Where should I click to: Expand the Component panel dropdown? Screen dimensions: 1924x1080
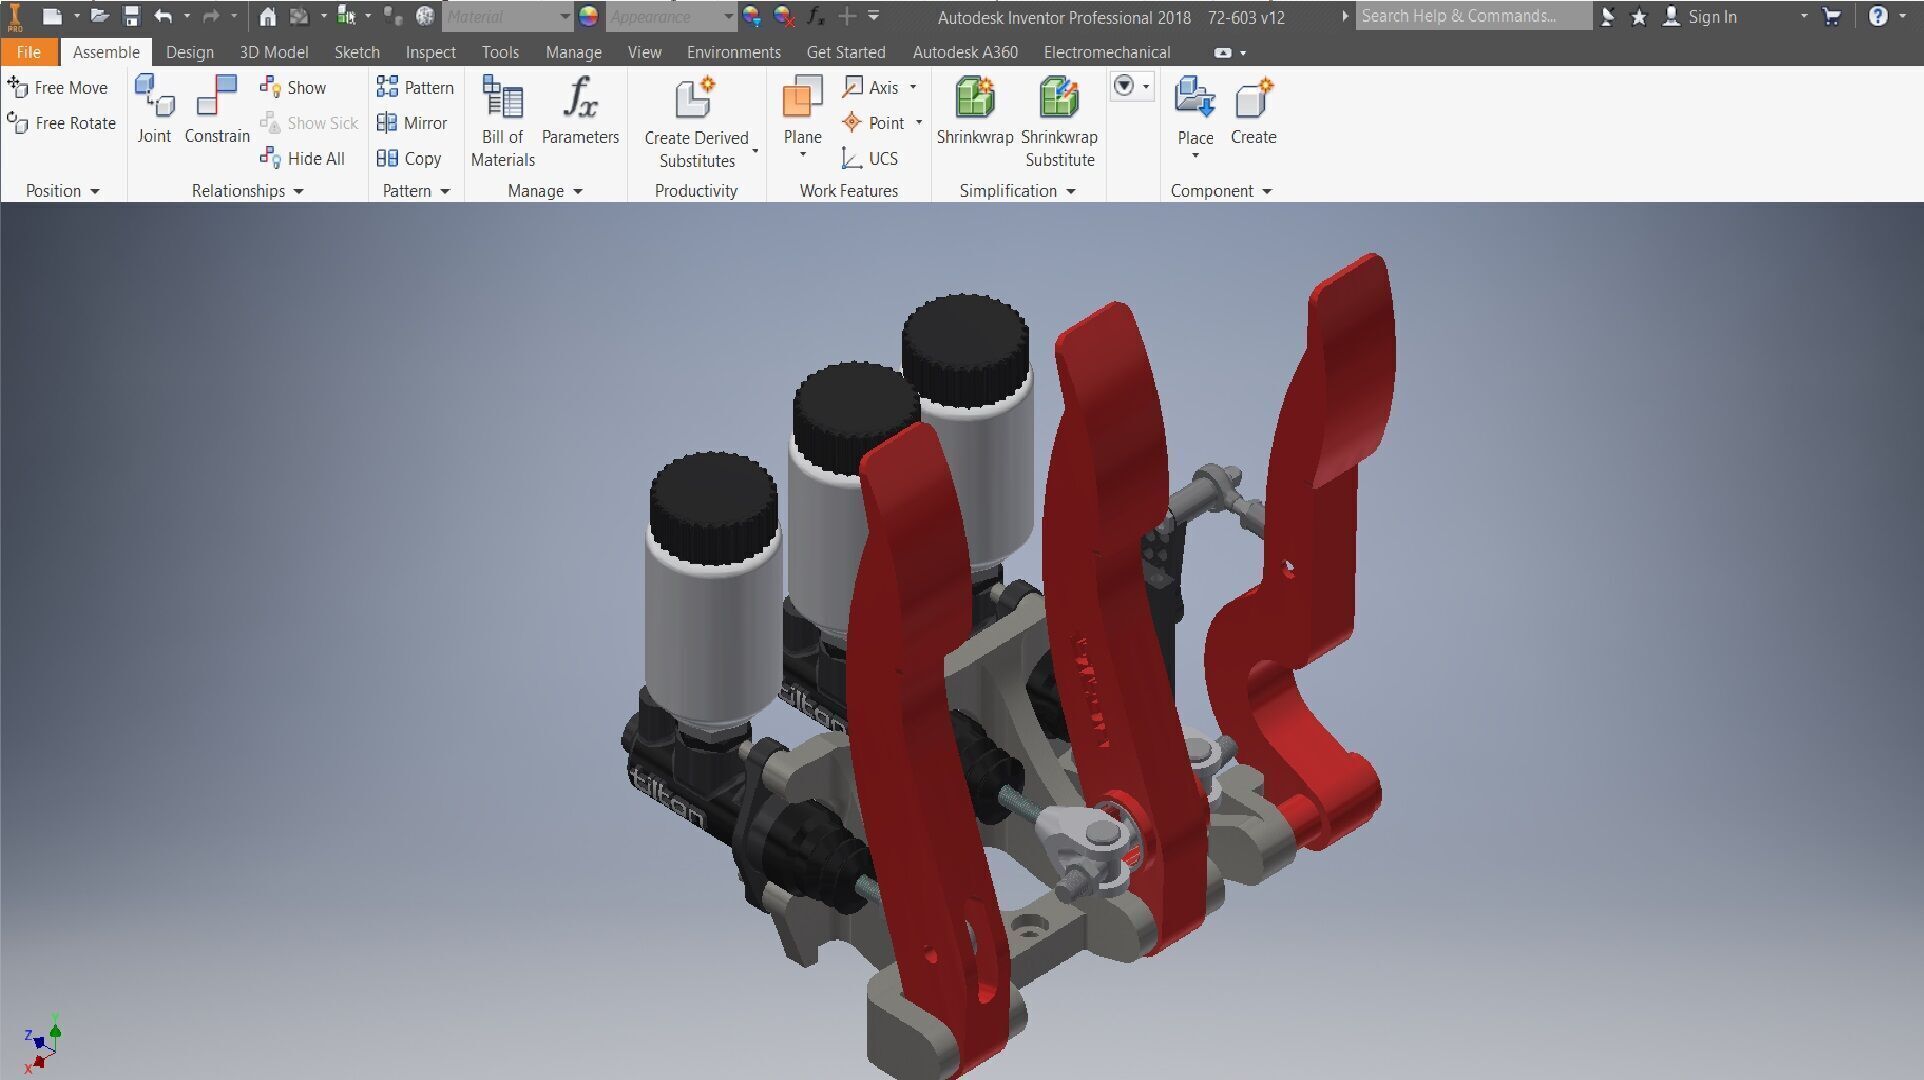1266,191
